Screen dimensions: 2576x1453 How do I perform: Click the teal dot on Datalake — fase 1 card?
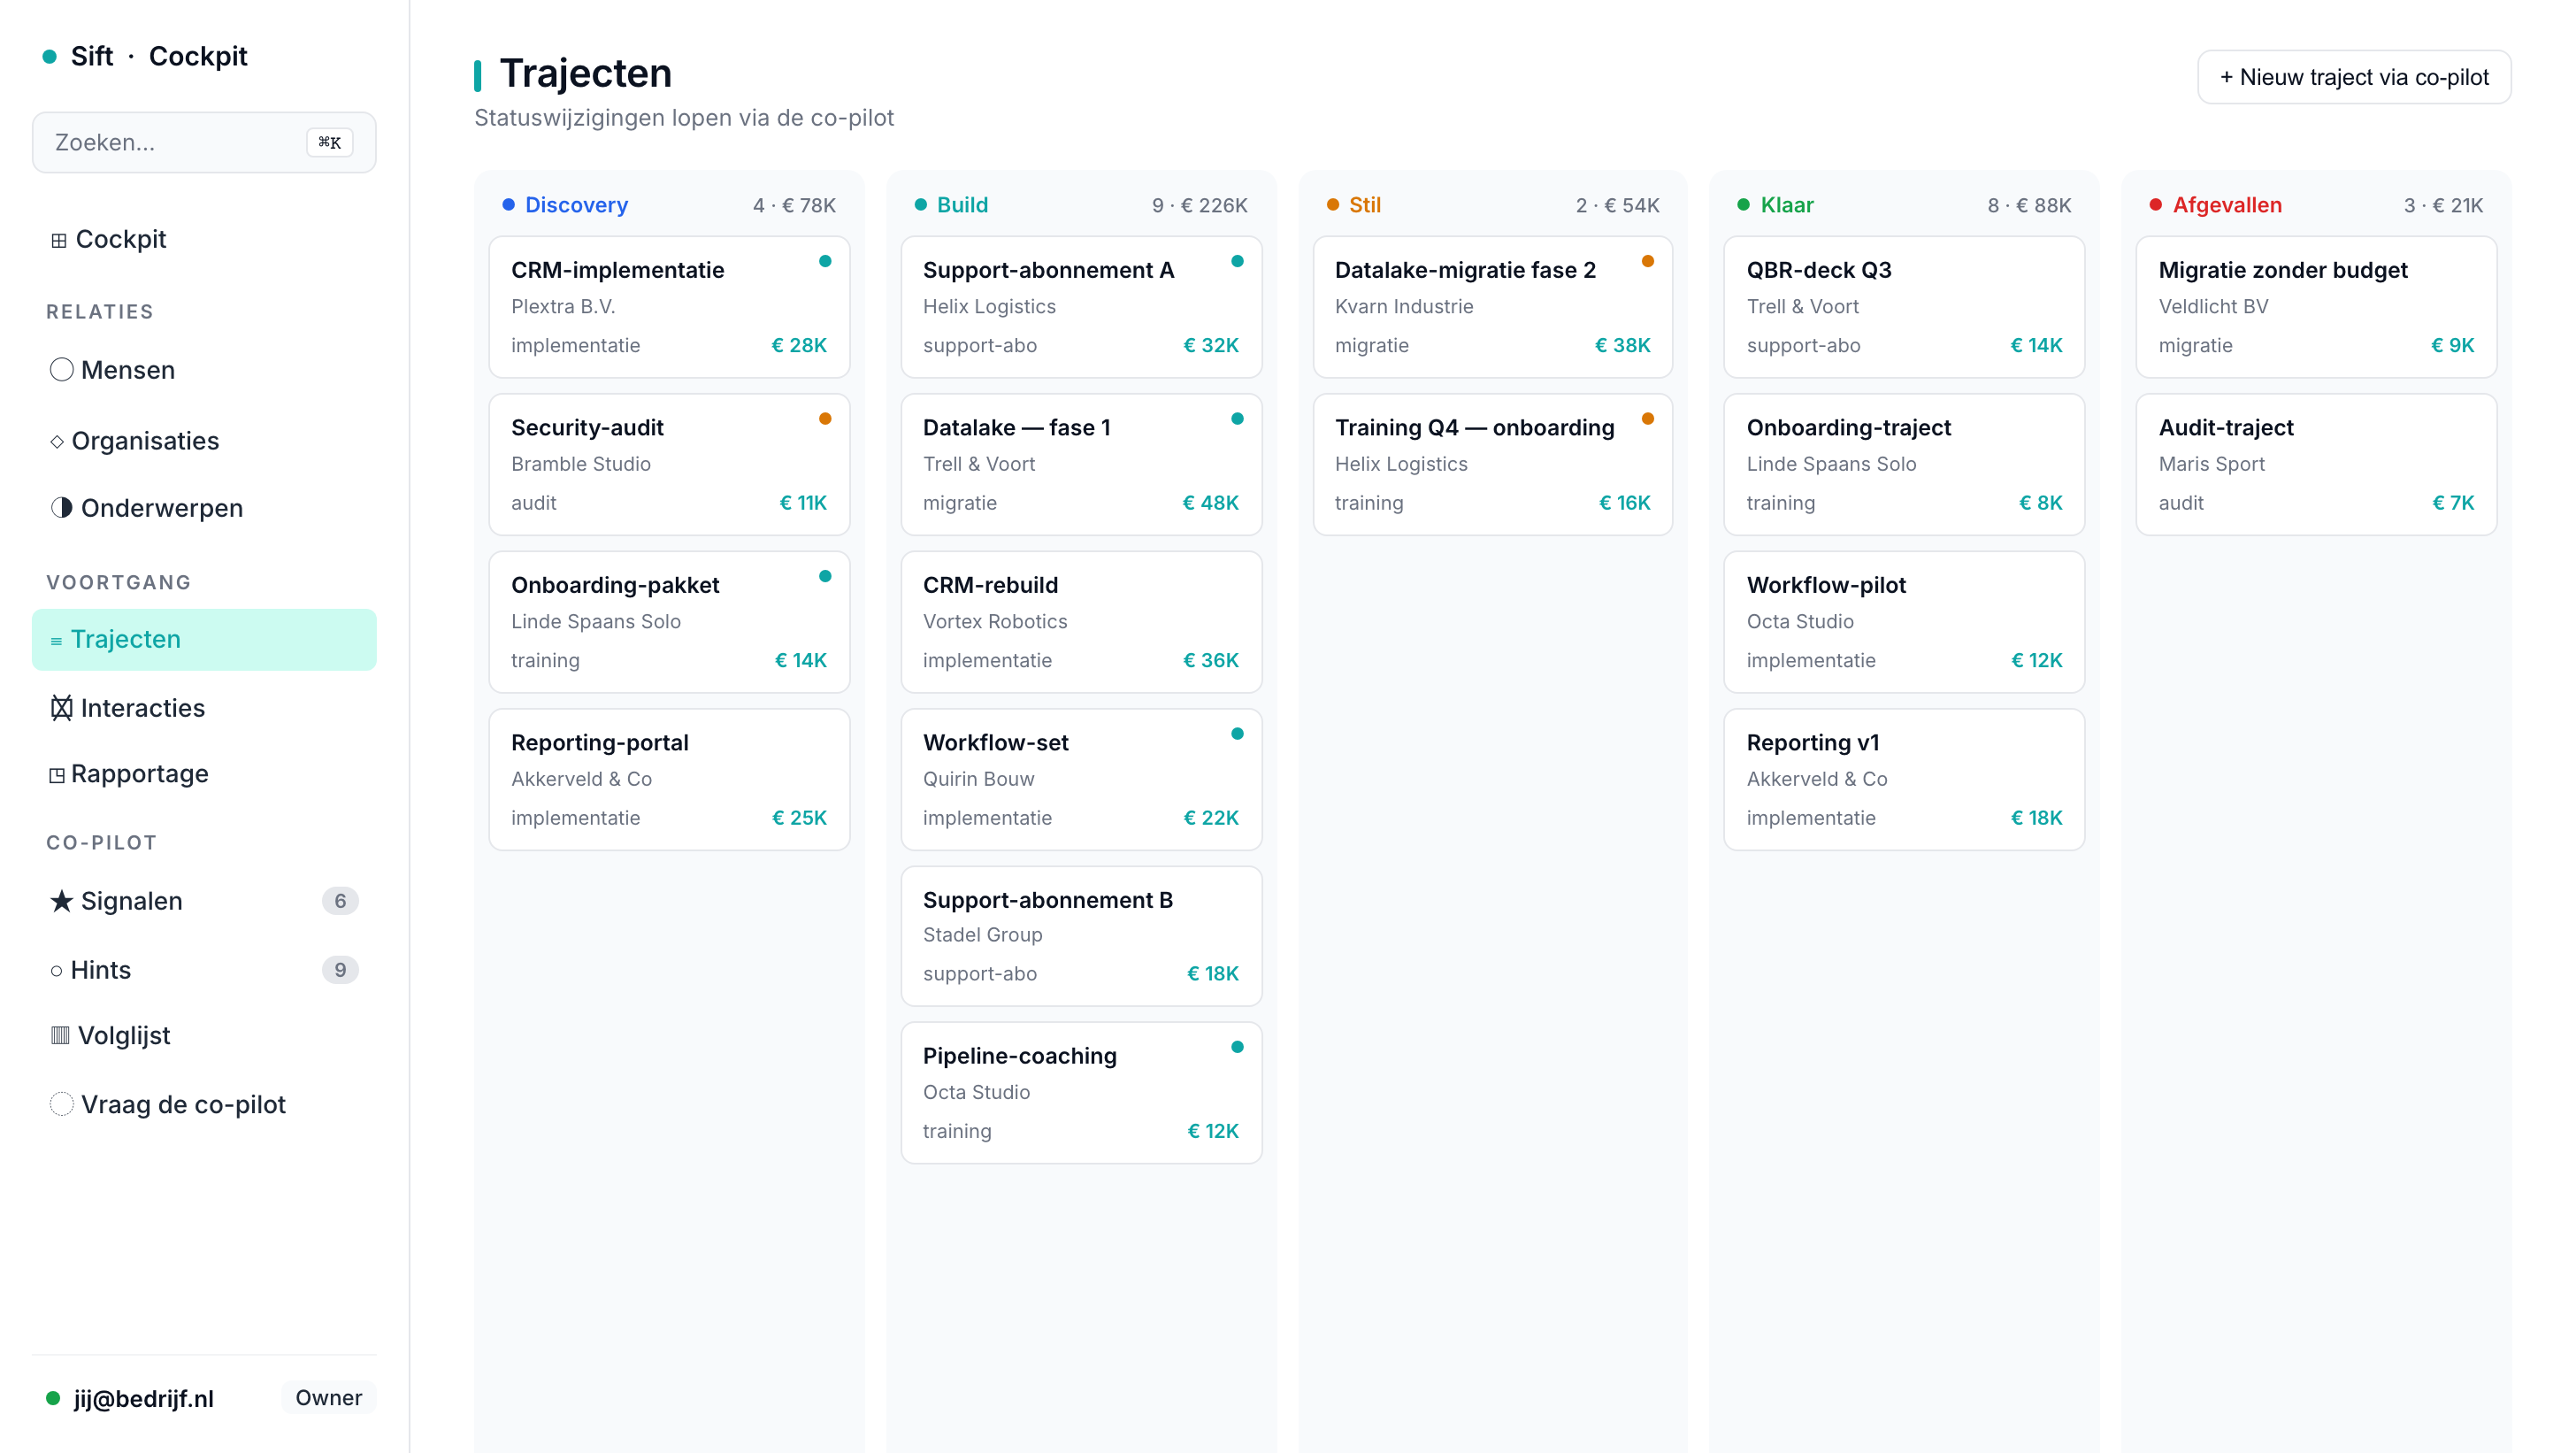pyautogui.click(x=1237, y=419)
